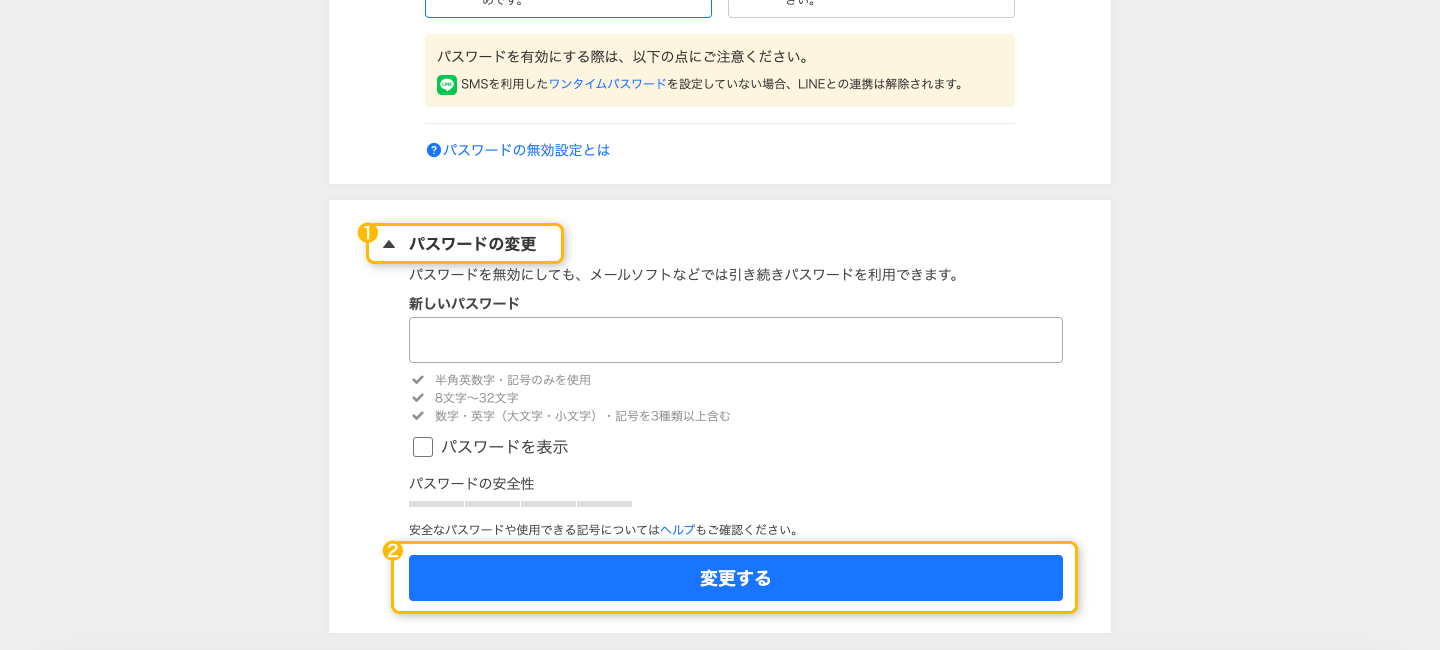The width and height of the screenshot is (1440, 650).
Task: Click the 新しいパスワード field label
Action: tap(464, 303)
